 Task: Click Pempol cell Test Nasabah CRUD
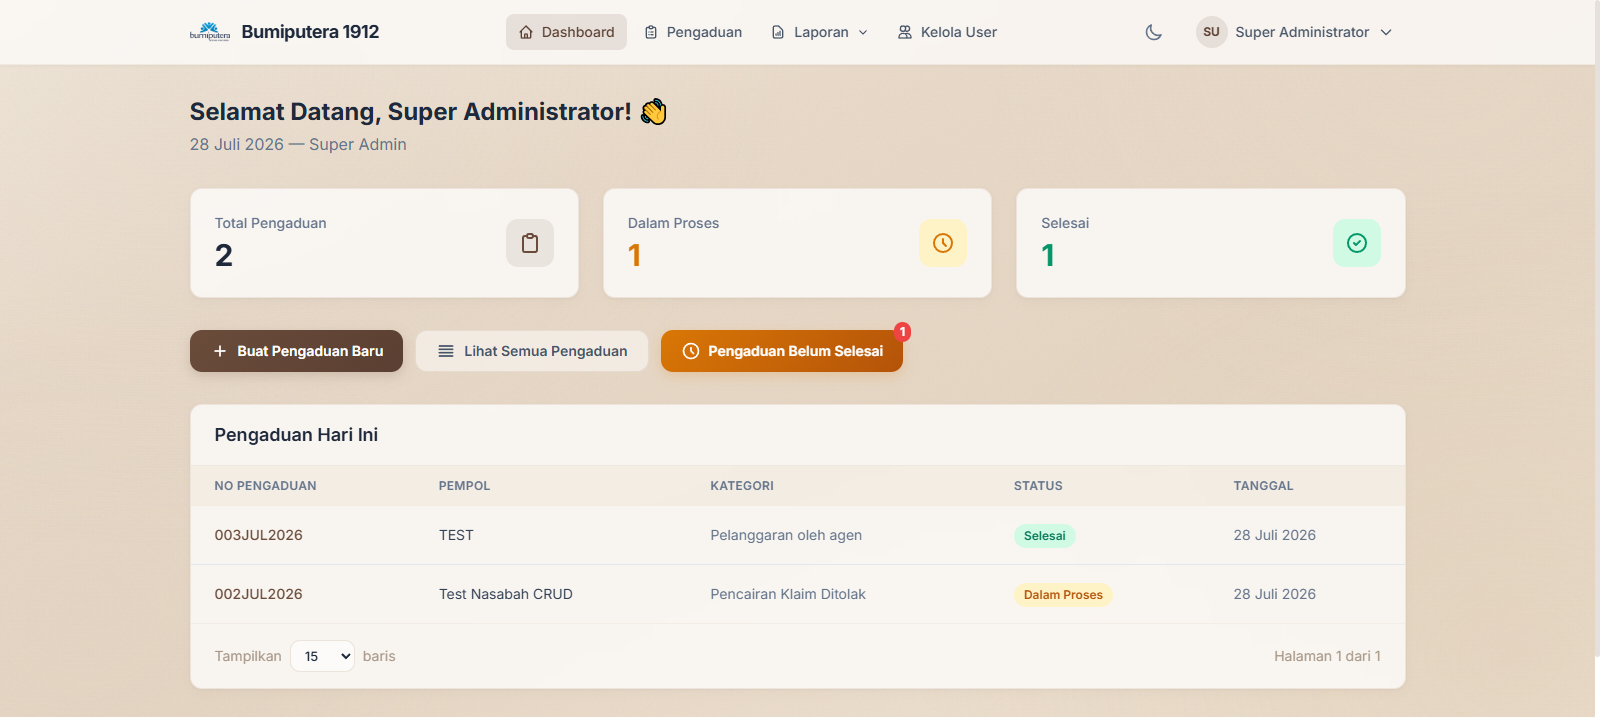[x=506, y=594]
